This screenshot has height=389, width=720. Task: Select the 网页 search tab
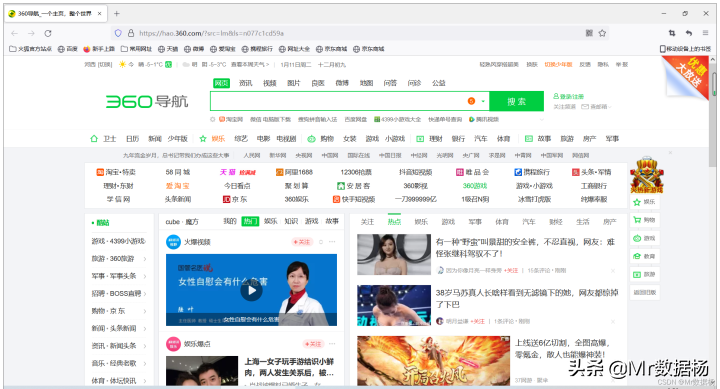point(221,83)
